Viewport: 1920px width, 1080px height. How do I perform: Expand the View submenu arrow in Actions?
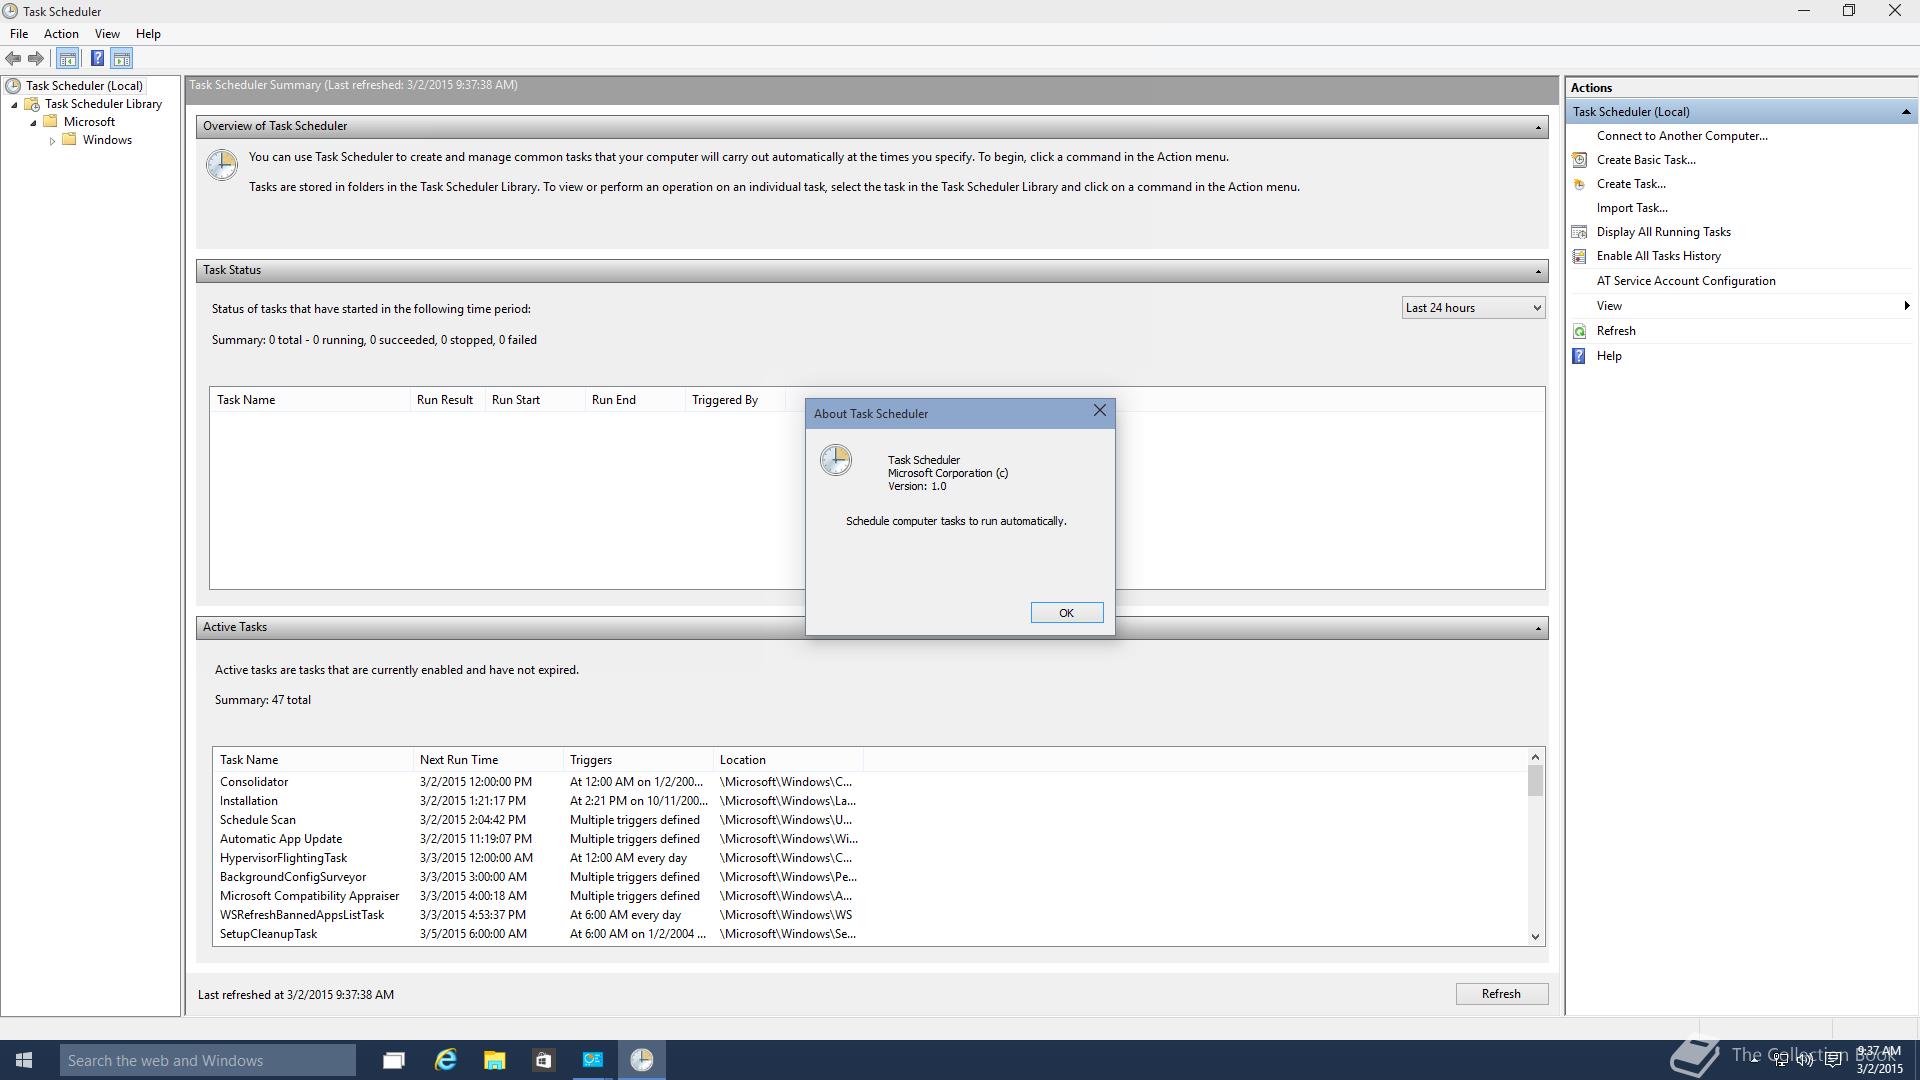1906,306
